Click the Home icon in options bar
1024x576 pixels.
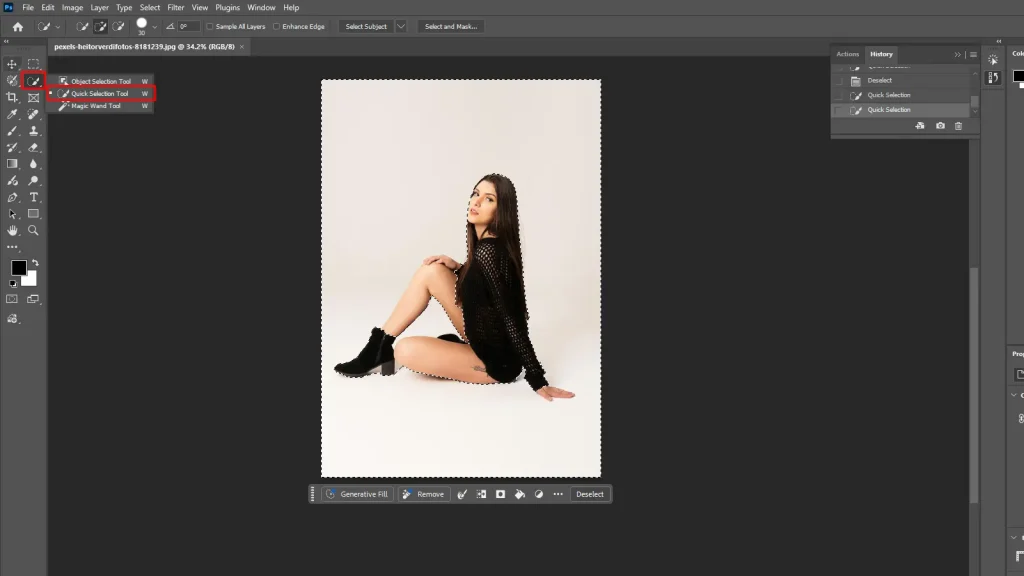click(x=18, y=27)
